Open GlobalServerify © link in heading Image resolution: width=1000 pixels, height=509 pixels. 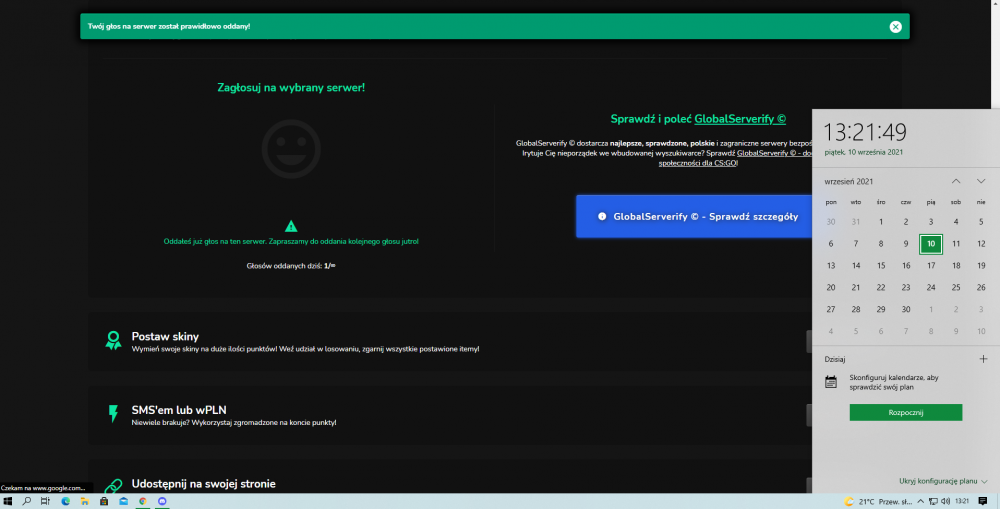tap(740, 119)
